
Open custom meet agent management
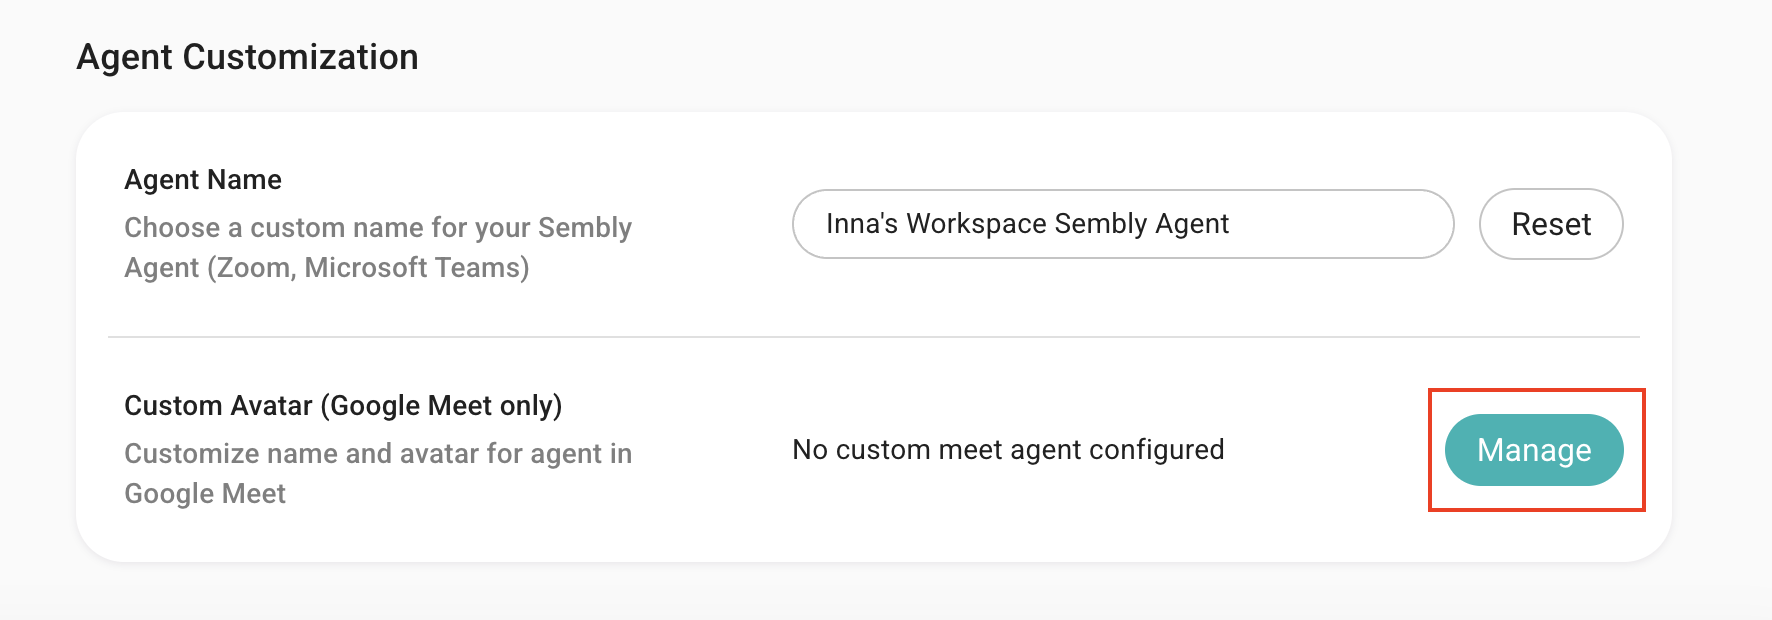click(x=1533, y=450)
